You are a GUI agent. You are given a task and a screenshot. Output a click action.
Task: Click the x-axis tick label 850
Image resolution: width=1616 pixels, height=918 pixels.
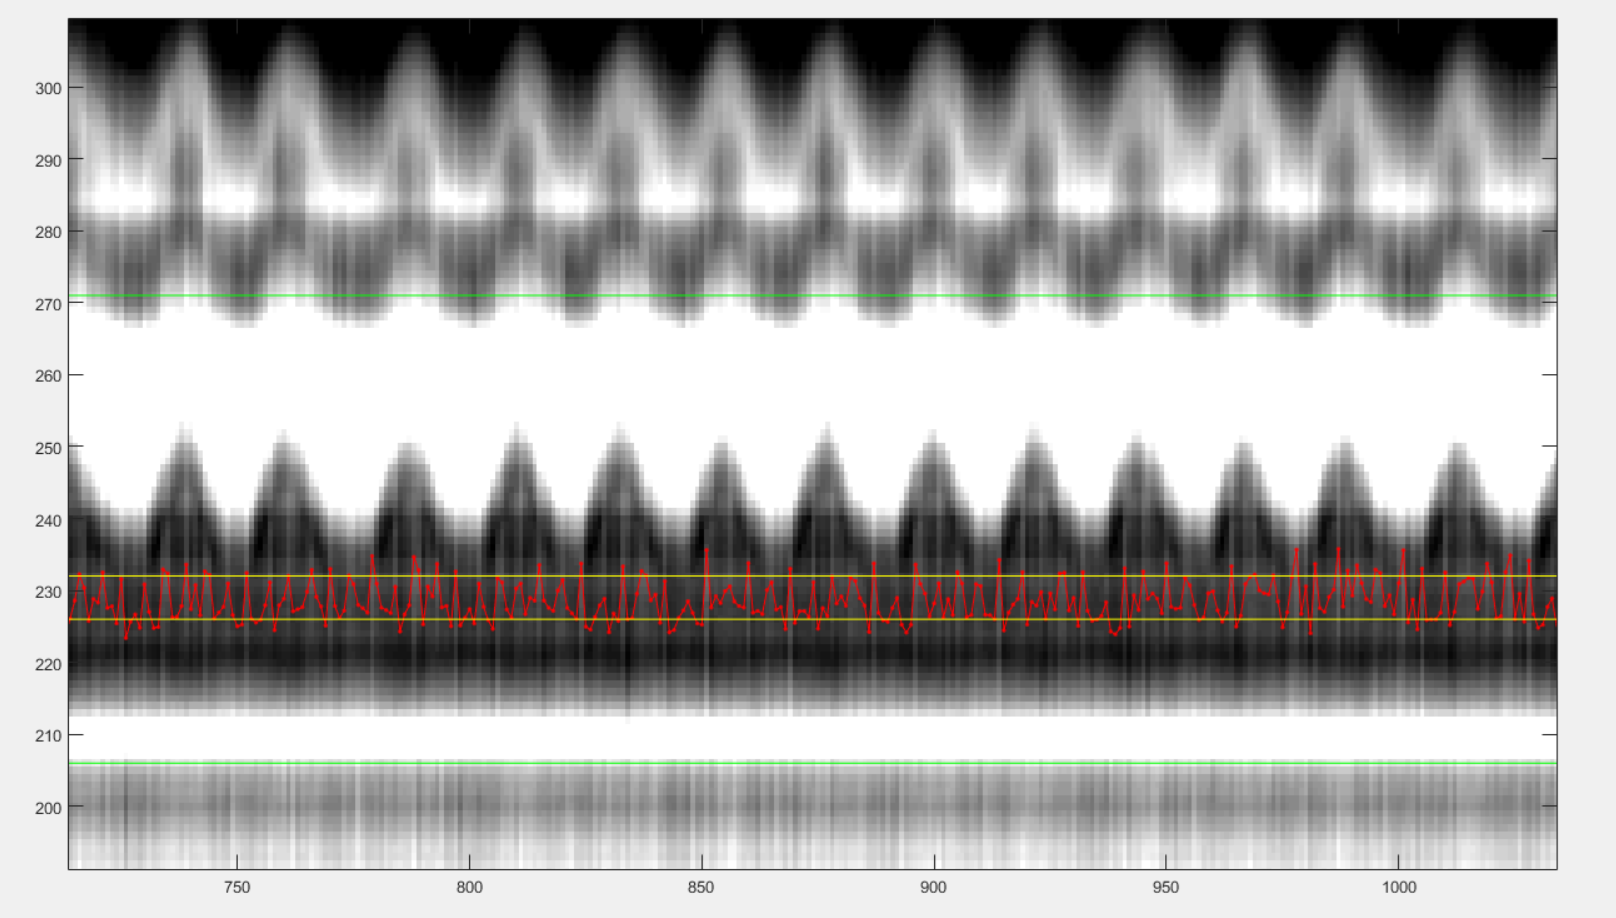pyautogui.click(x=701, y=887)
